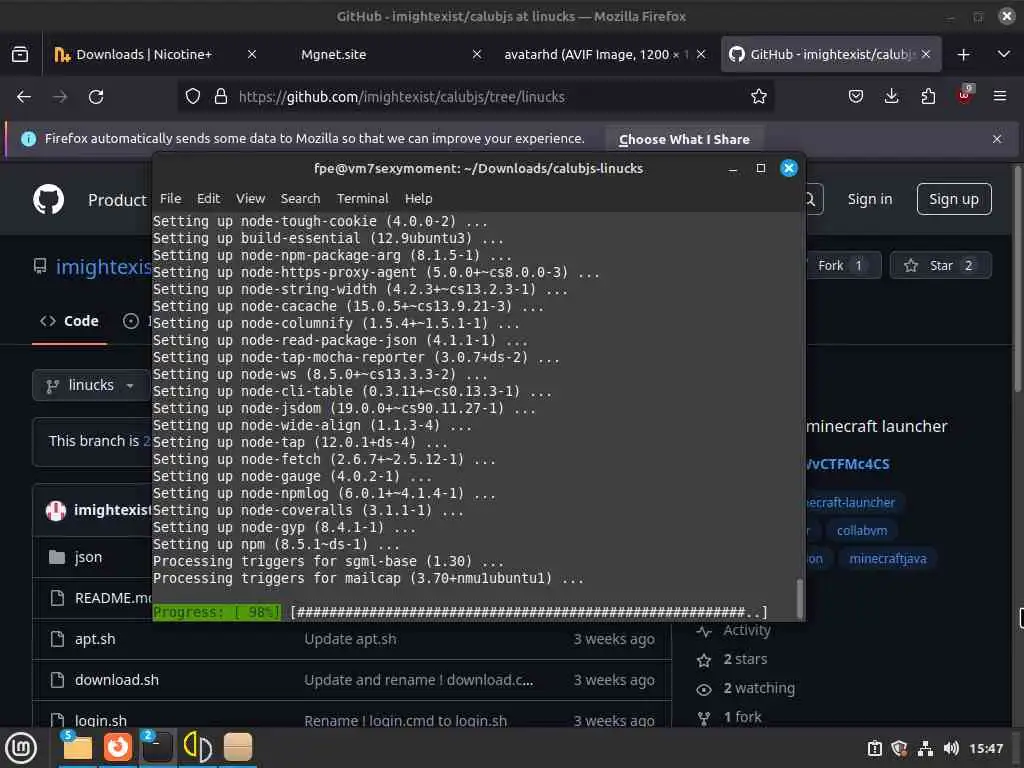Open the json folder
The width and height of the screenshot is (1024, 768).
[x=88, y=557]
